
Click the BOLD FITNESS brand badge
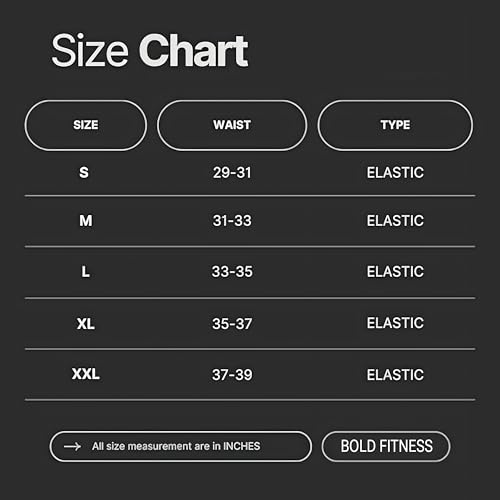point(386,446)
